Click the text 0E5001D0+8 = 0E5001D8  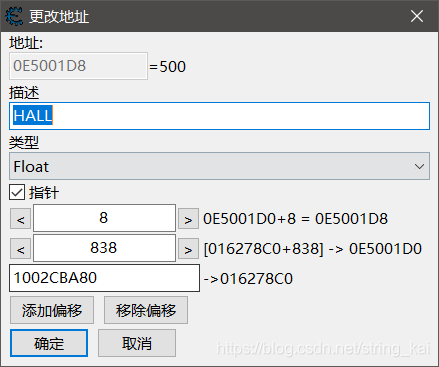click(296, 219)
